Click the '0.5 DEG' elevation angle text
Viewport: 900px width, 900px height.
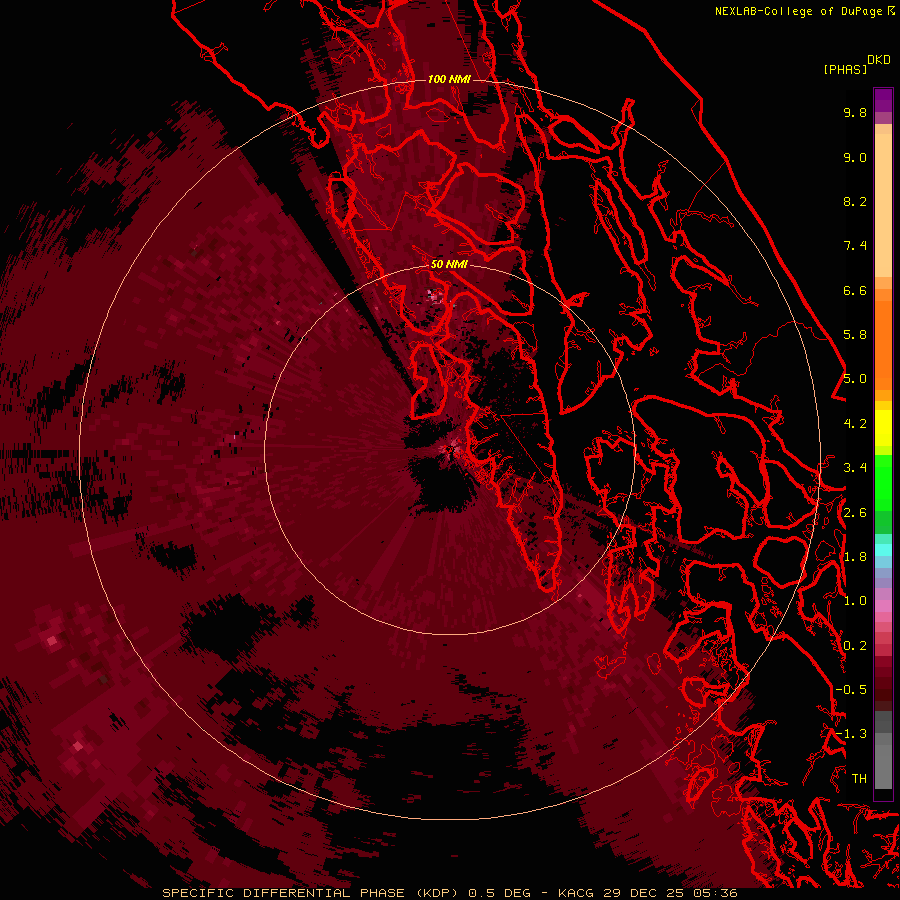499,893
